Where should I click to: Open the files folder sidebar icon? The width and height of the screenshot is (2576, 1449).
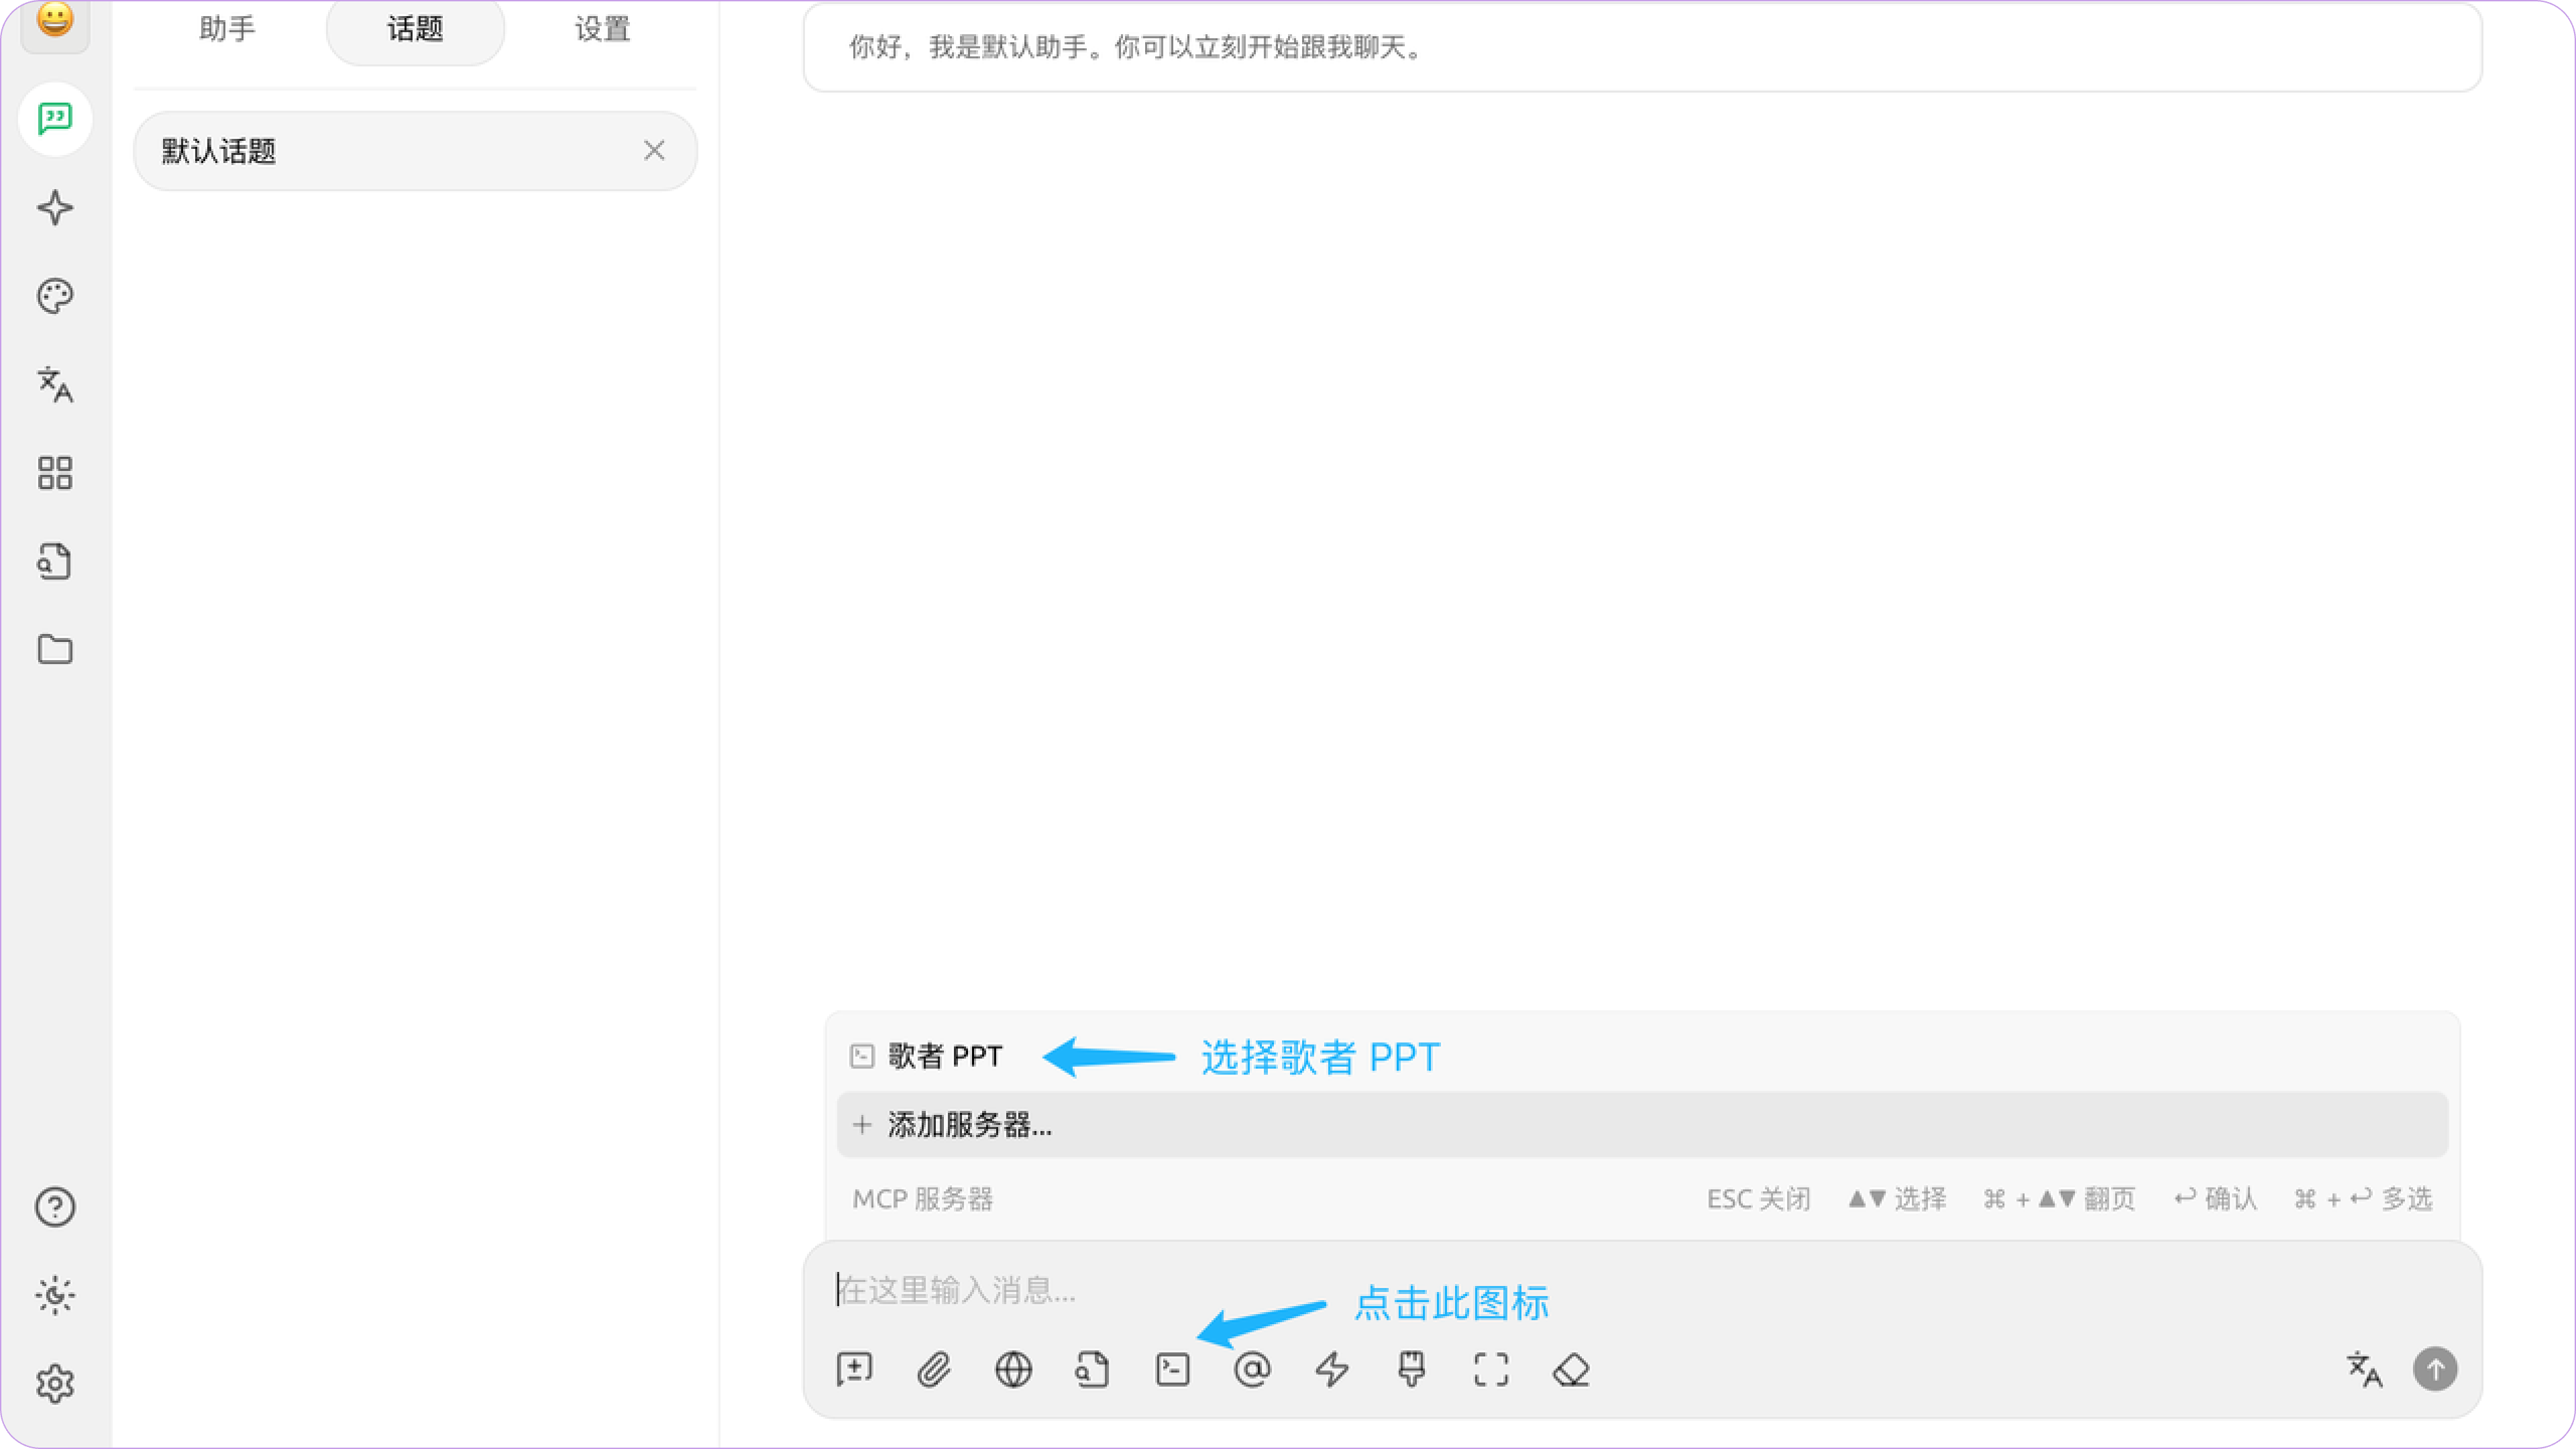coord(55,650)
